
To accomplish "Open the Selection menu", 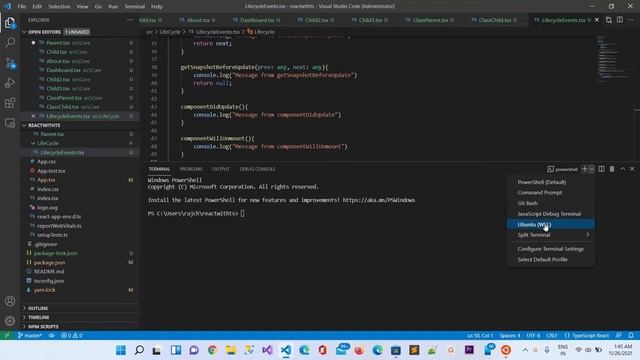I will point(59,6).
